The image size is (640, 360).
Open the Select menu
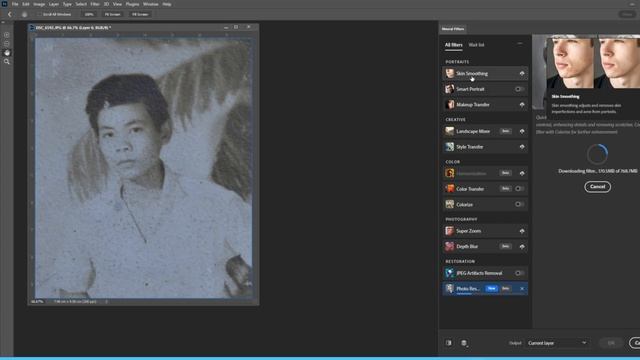coord(81,4)
